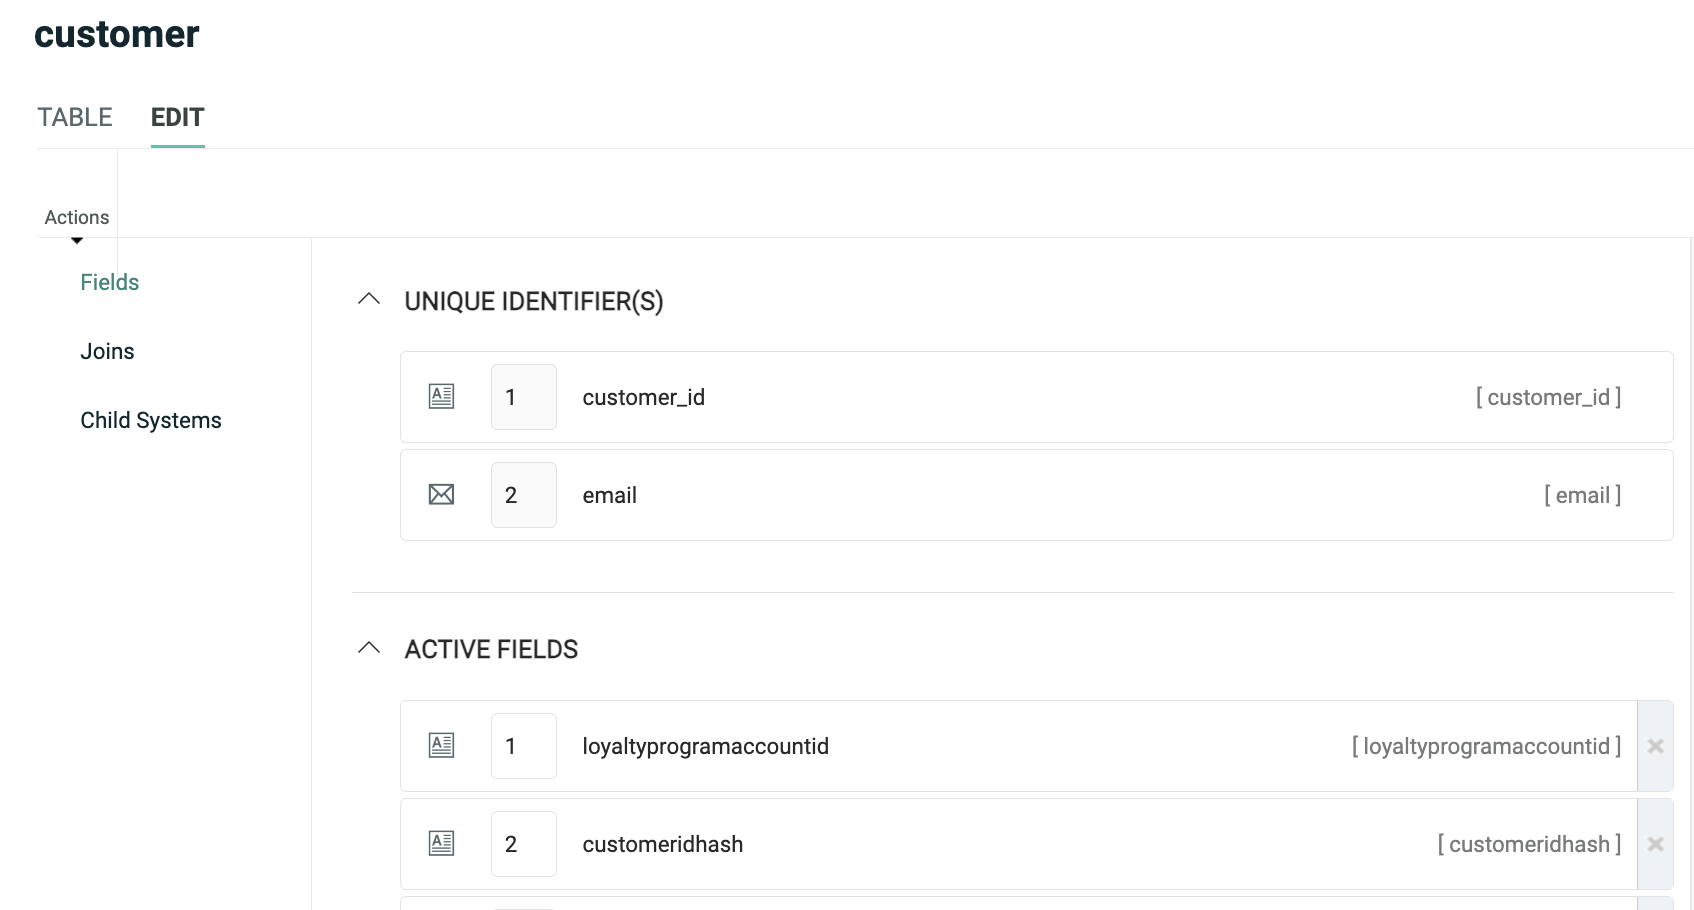Click the text type icon for customer_id
The height and width of the screenshot is (910, 1694).
point(441,397)
